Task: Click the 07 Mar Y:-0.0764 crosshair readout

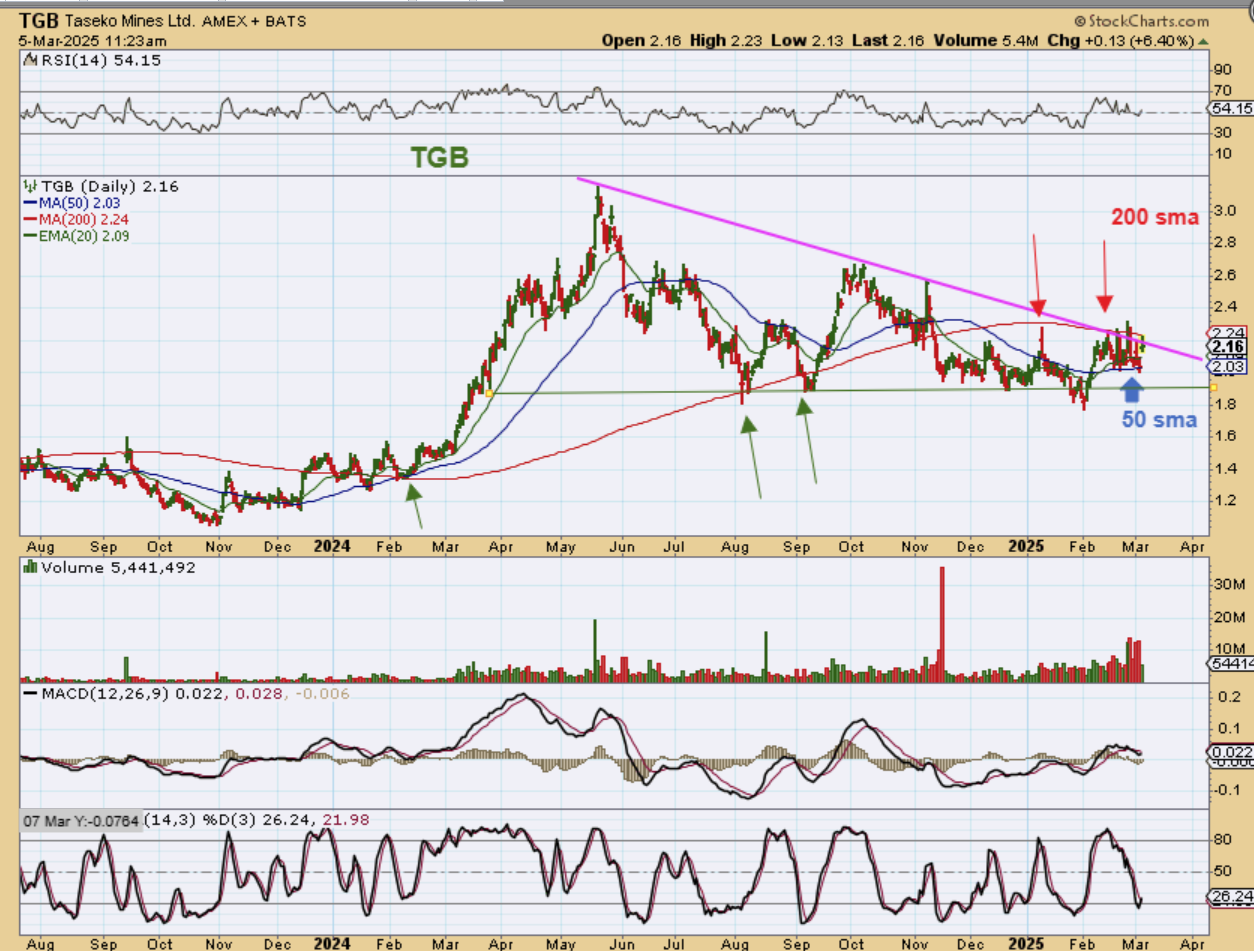Action: 82,820
